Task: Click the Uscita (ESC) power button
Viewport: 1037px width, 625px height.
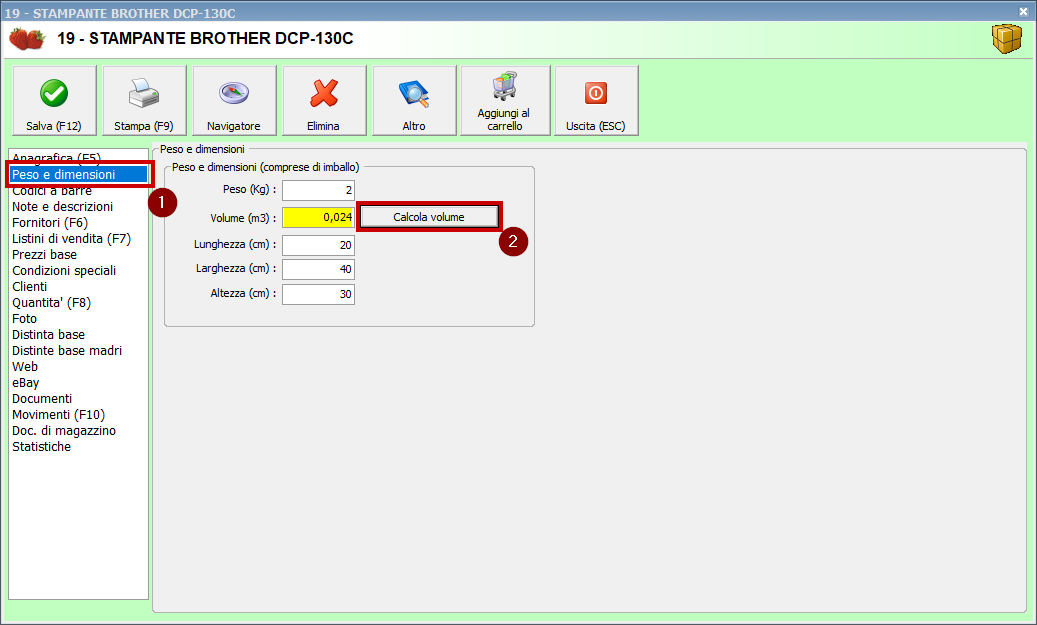Action: tap(597, 101)
